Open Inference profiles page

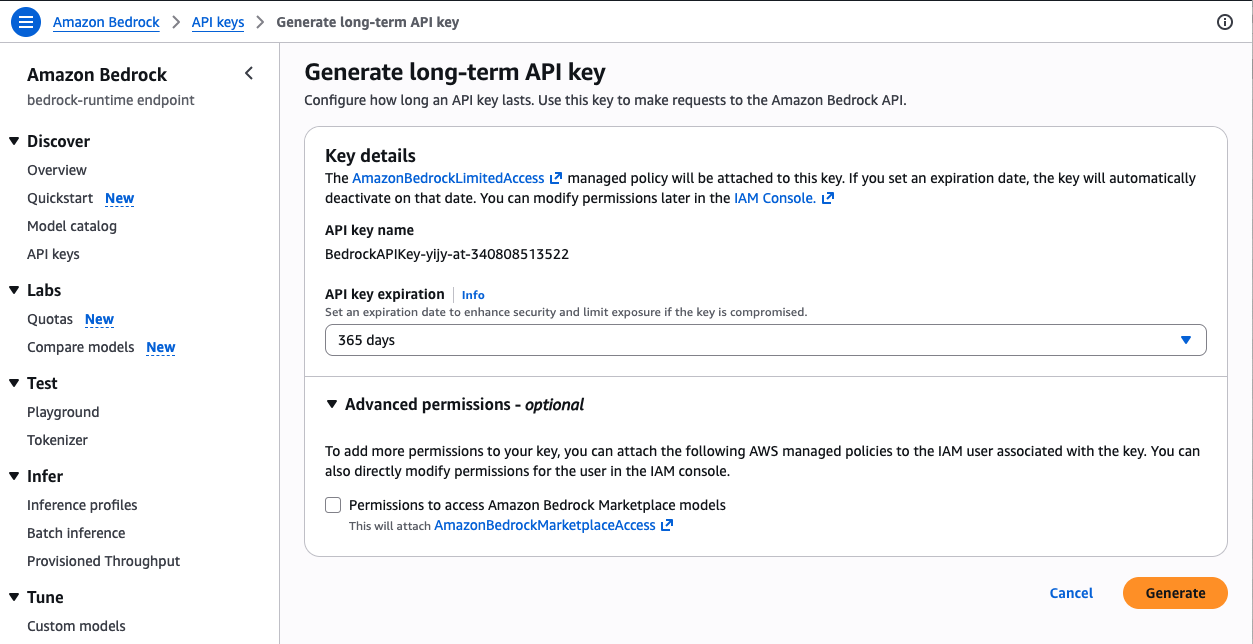[x=82, y=505]
